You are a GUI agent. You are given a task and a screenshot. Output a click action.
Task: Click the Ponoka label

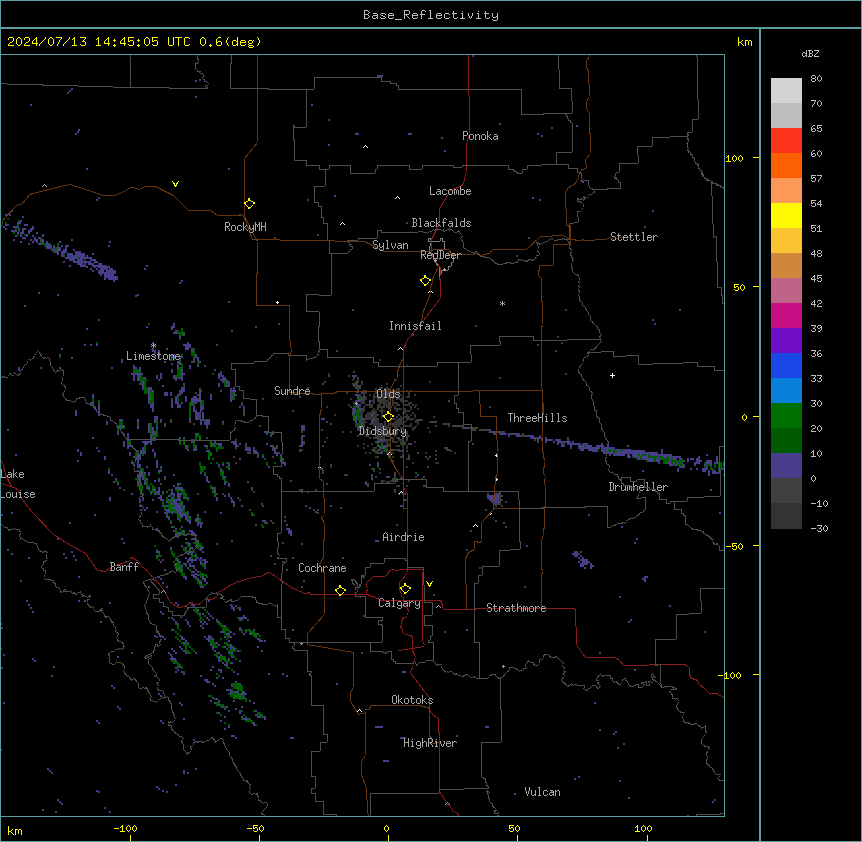[x=480, y=136]
